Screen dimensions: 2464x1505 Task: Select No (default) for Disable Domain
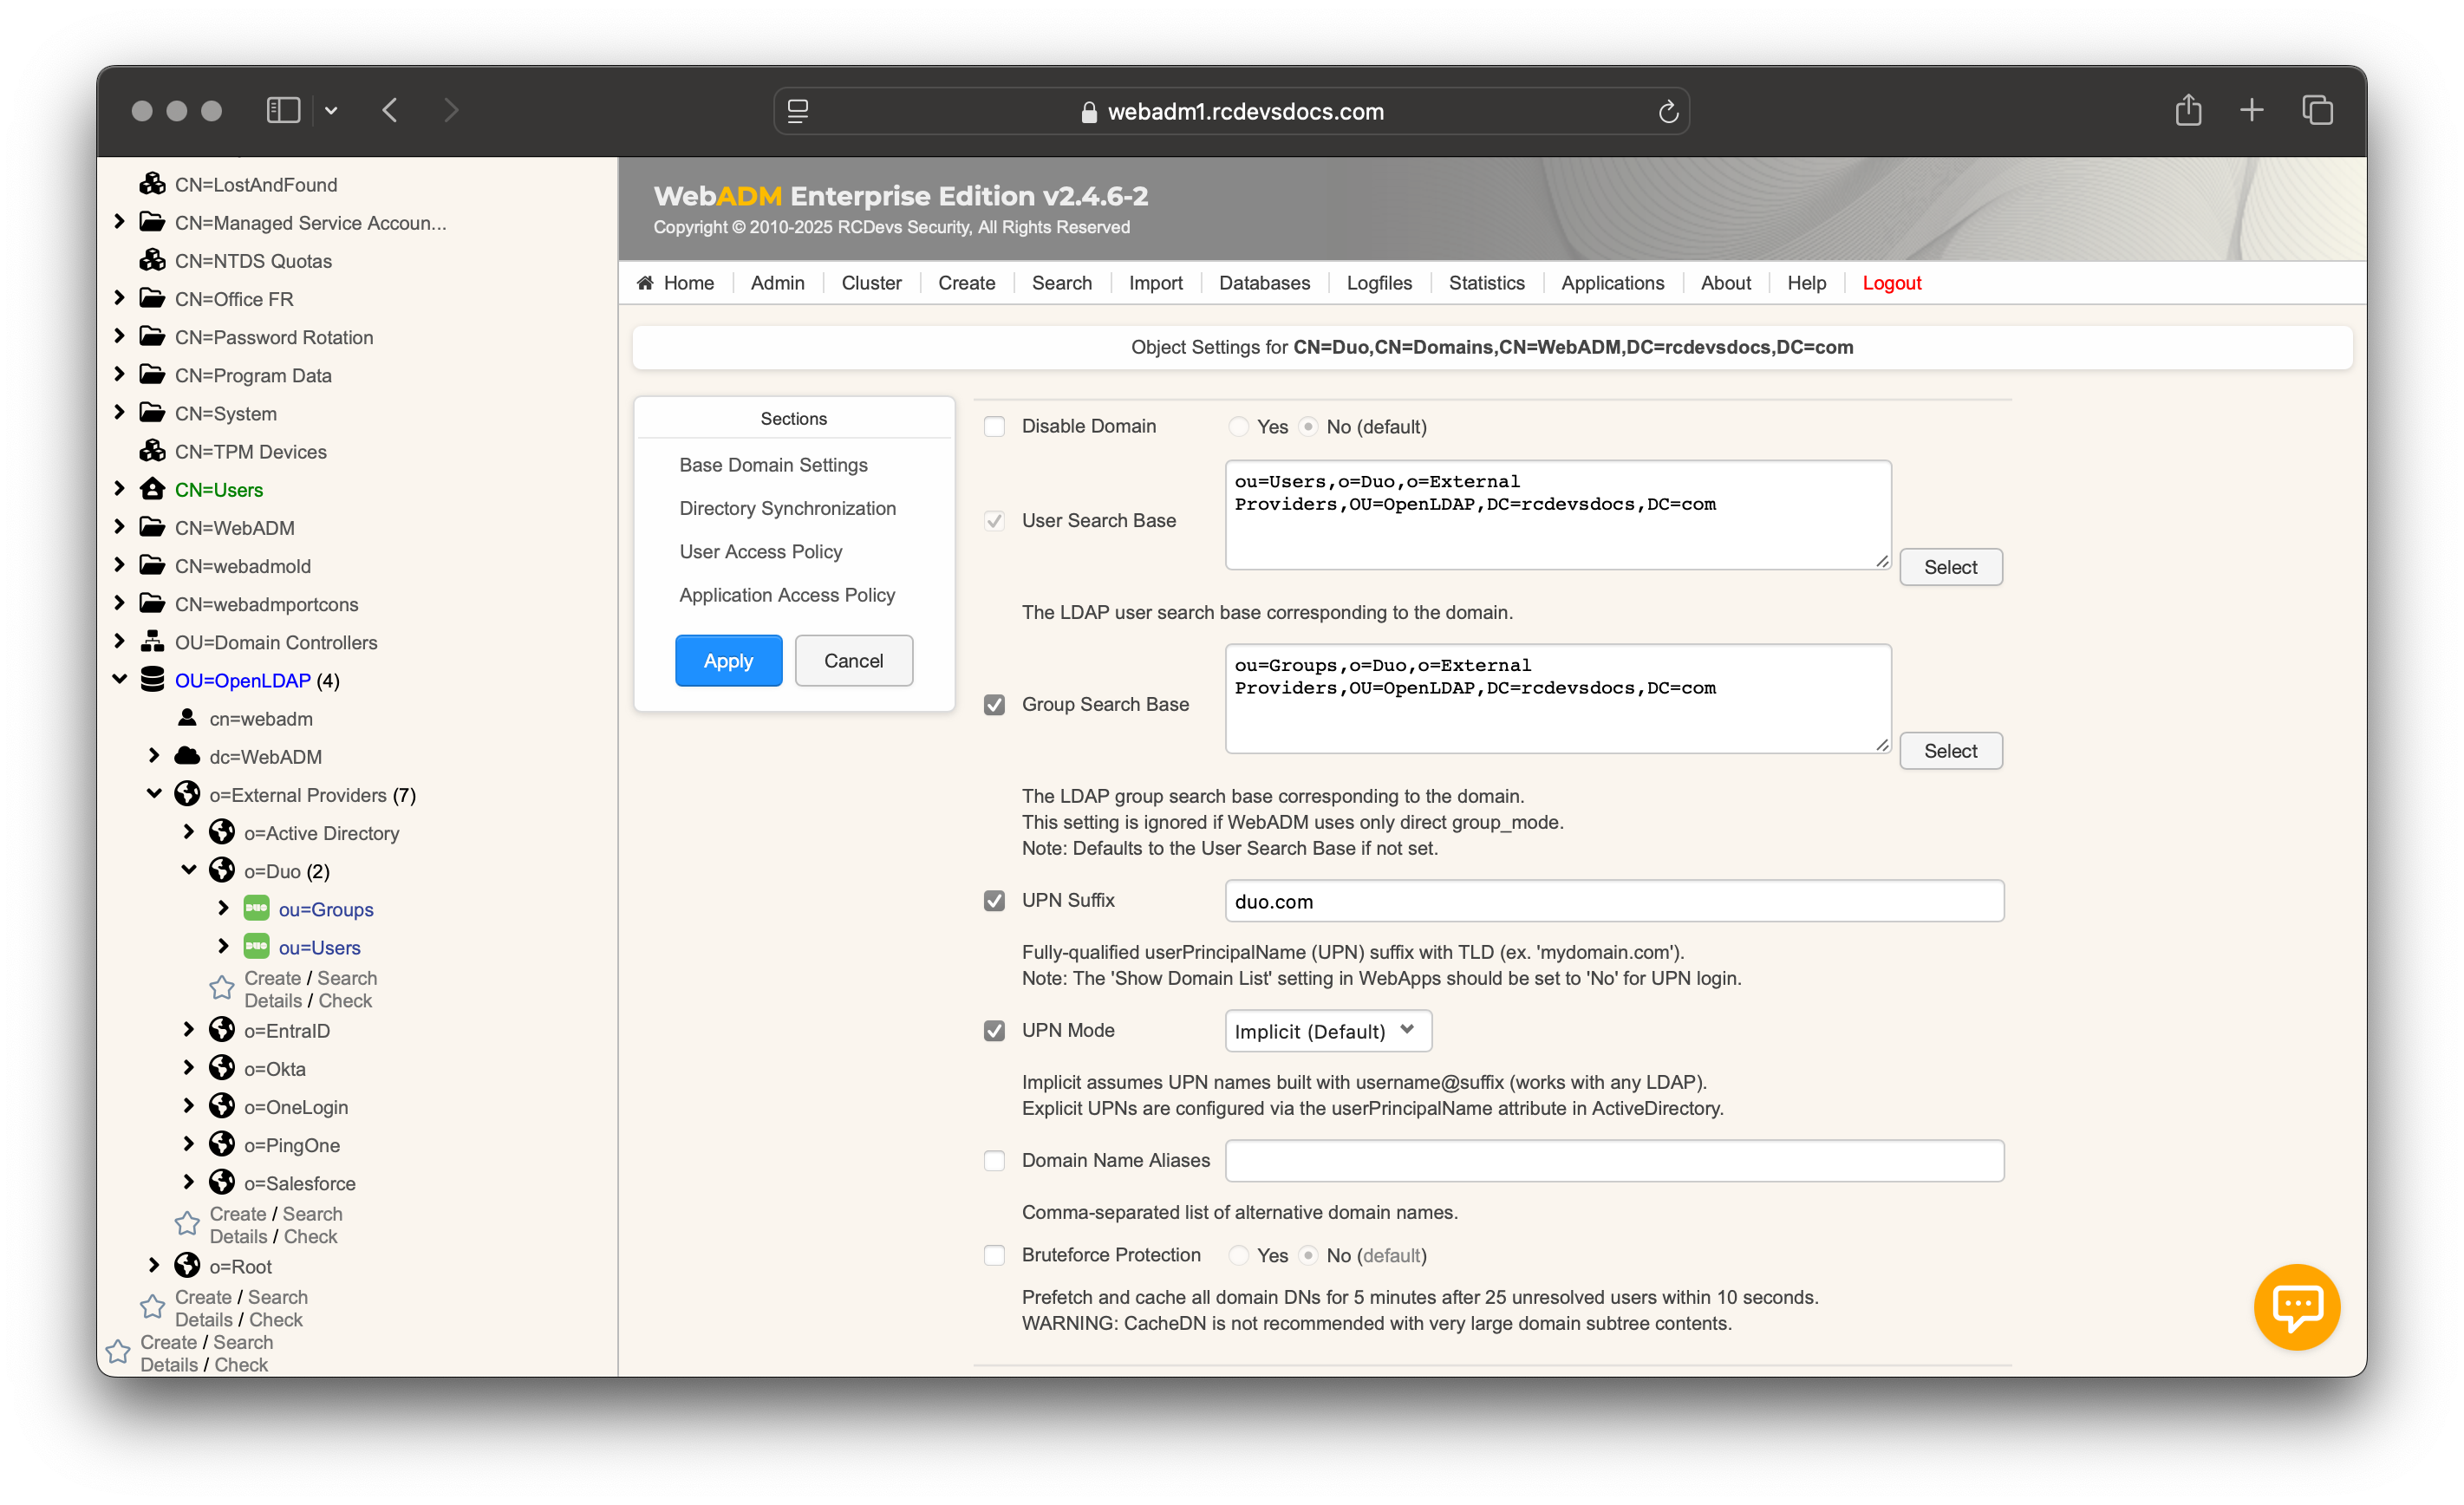(1308, 426)
